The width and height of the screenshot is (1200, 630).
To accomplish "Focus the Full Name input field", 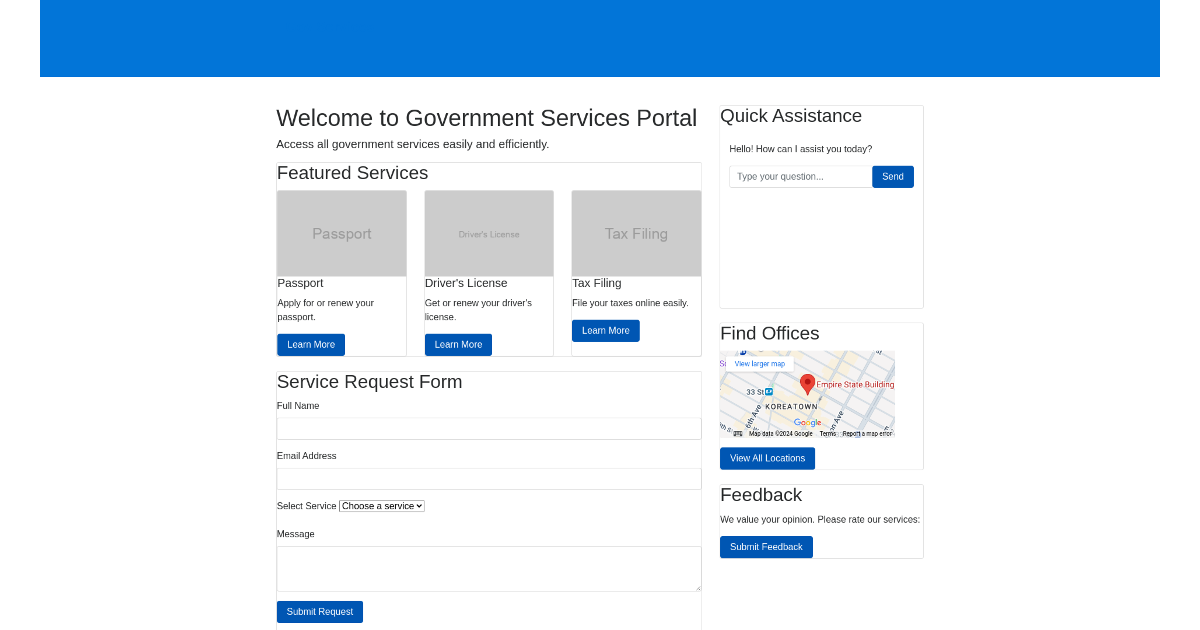I will coord(488,428).
